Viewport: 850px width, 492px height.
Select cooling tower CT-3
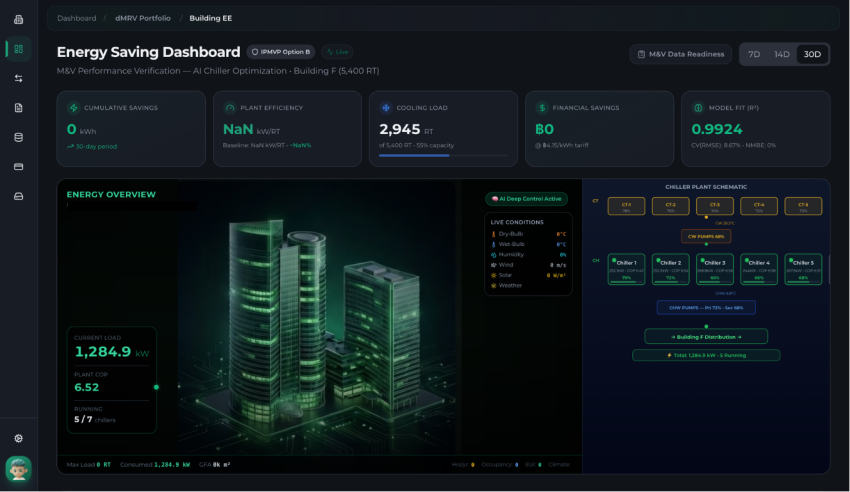[714, 206]
